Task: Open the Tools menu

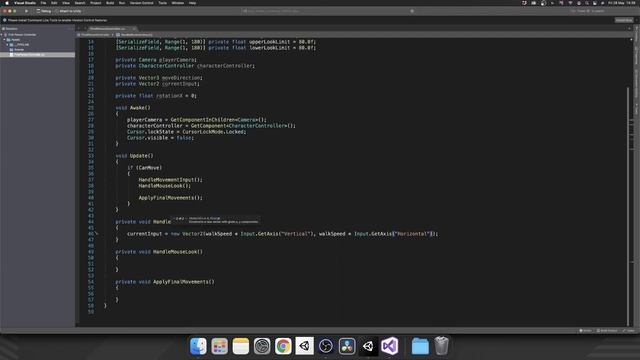Action: [162, 3]
